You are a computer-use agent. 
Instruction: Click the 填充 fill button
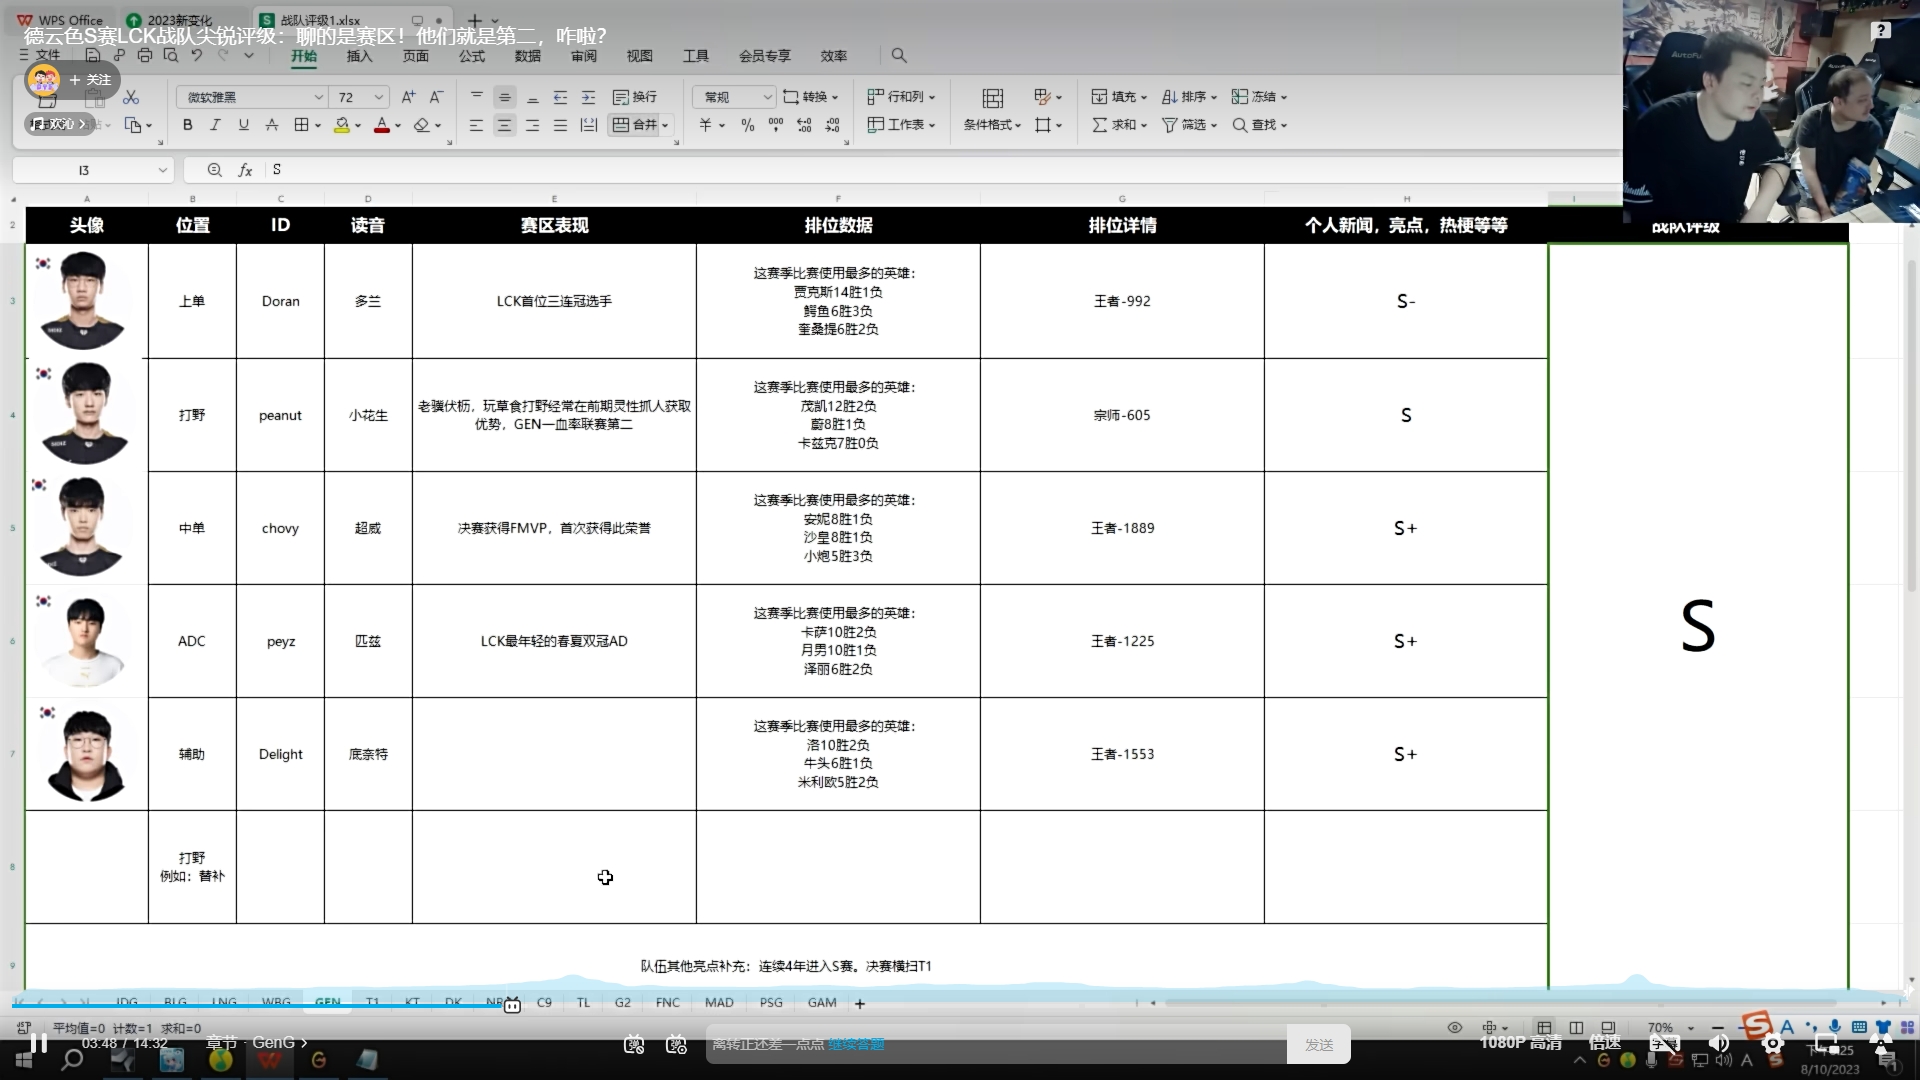(x=1119, y=97)
